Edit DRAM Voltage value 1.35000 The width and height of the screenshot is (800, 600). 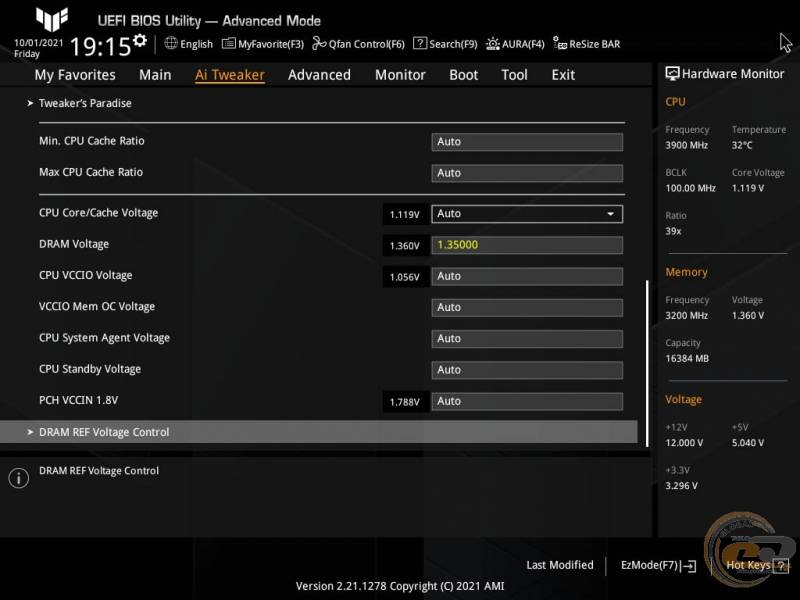click(x=527, y=245)
